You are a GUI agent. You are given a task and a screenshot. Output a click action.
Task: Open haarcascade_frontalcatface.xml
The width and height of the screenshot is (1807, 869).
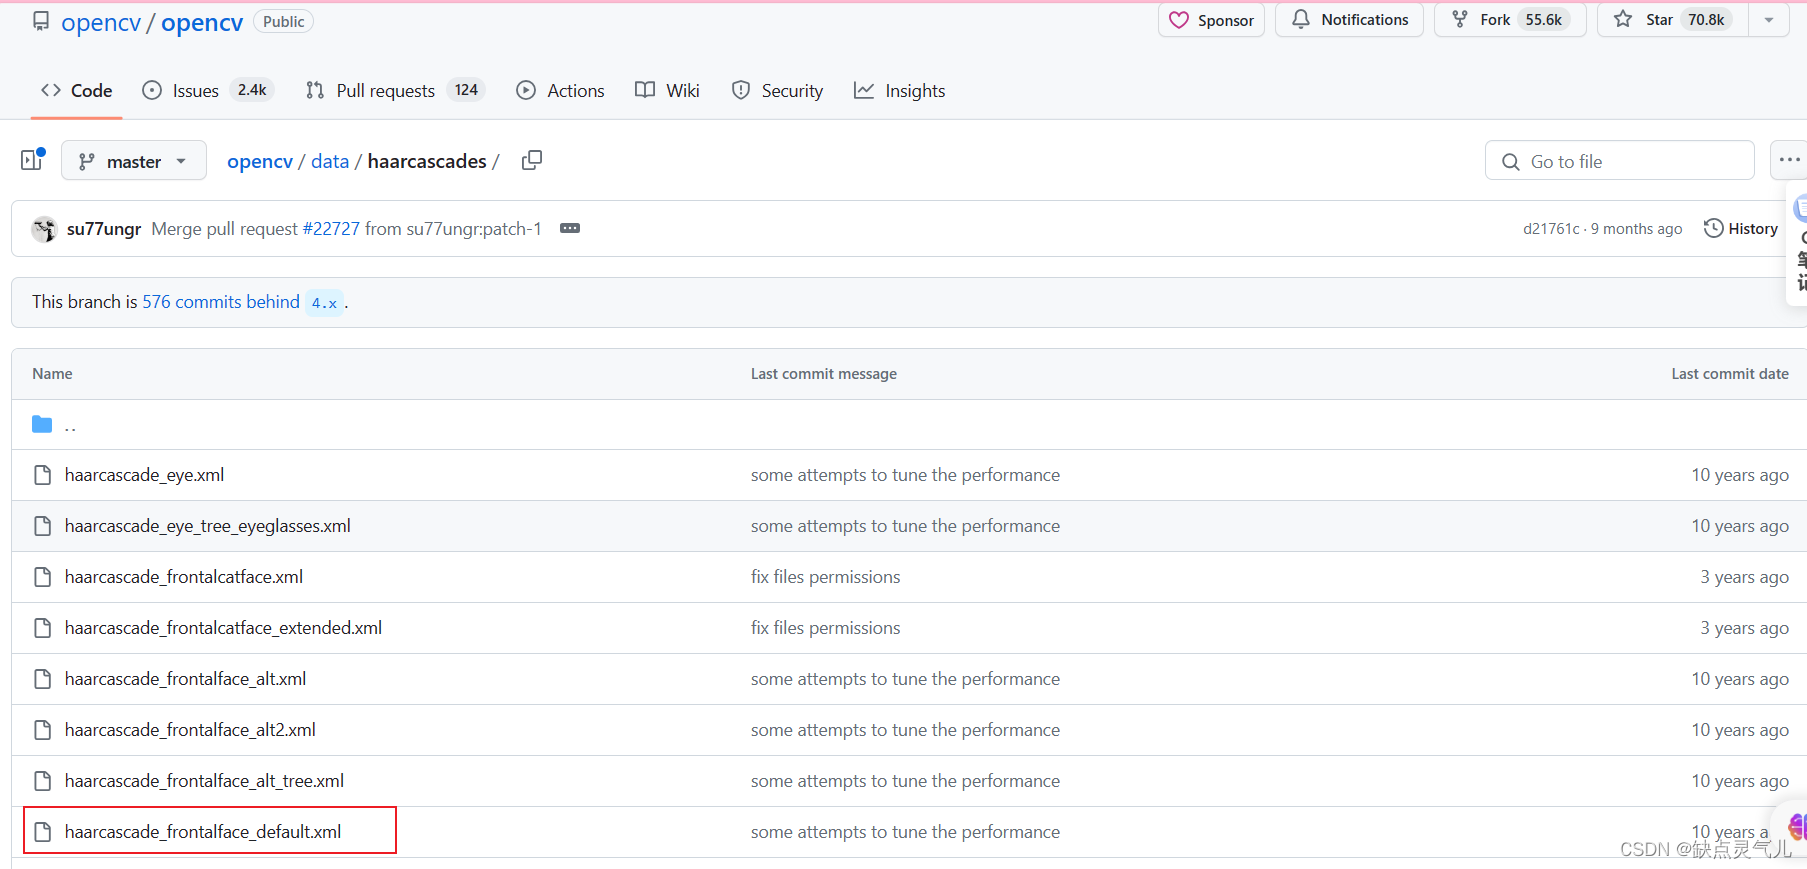(184, 577)
